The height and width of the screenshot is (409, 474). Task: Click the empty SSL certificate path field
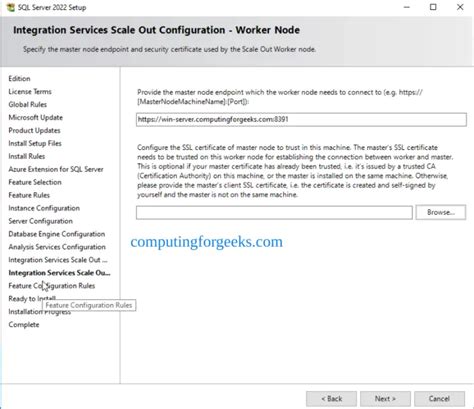274,212
